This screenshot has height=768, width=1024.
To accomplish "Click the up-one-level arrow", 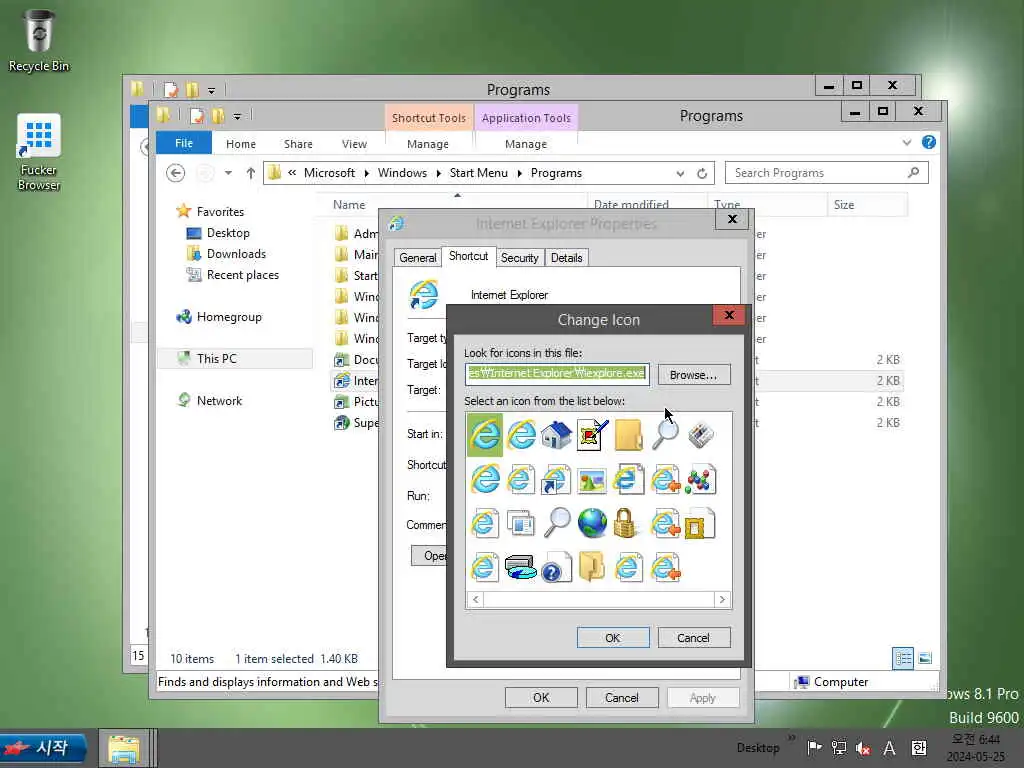I will click(x=250, y=173).
